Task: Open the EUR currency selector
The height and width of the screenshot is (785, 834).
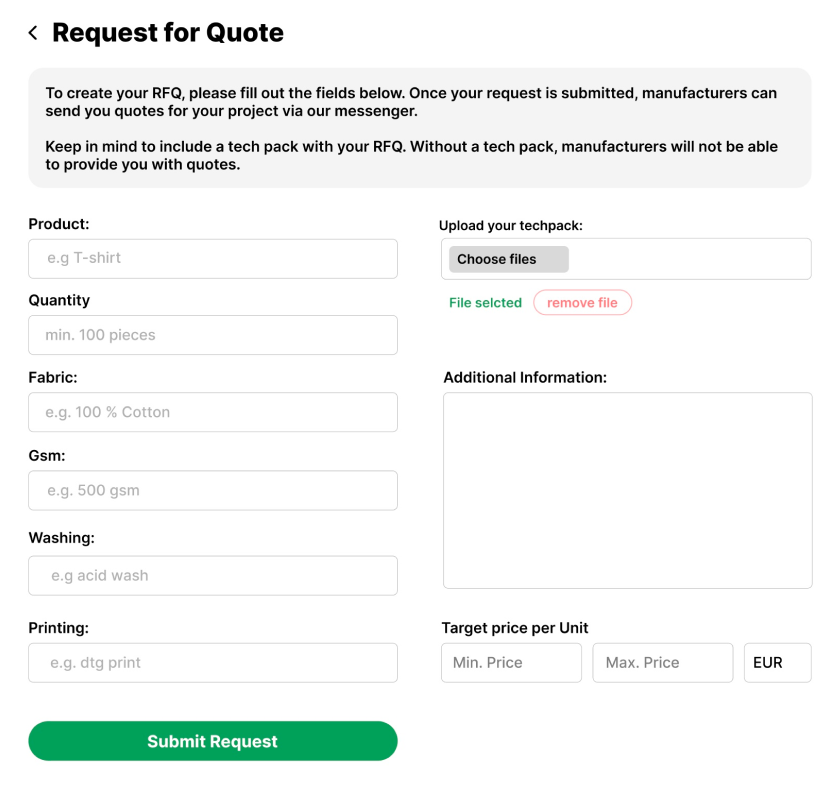Action: point(778,663)
